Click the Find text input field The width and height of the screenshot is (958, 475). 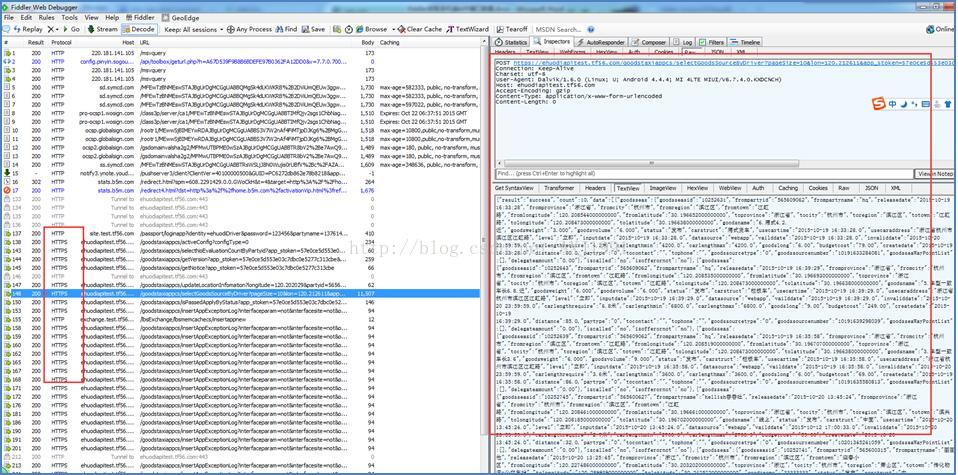coord(703,174)
